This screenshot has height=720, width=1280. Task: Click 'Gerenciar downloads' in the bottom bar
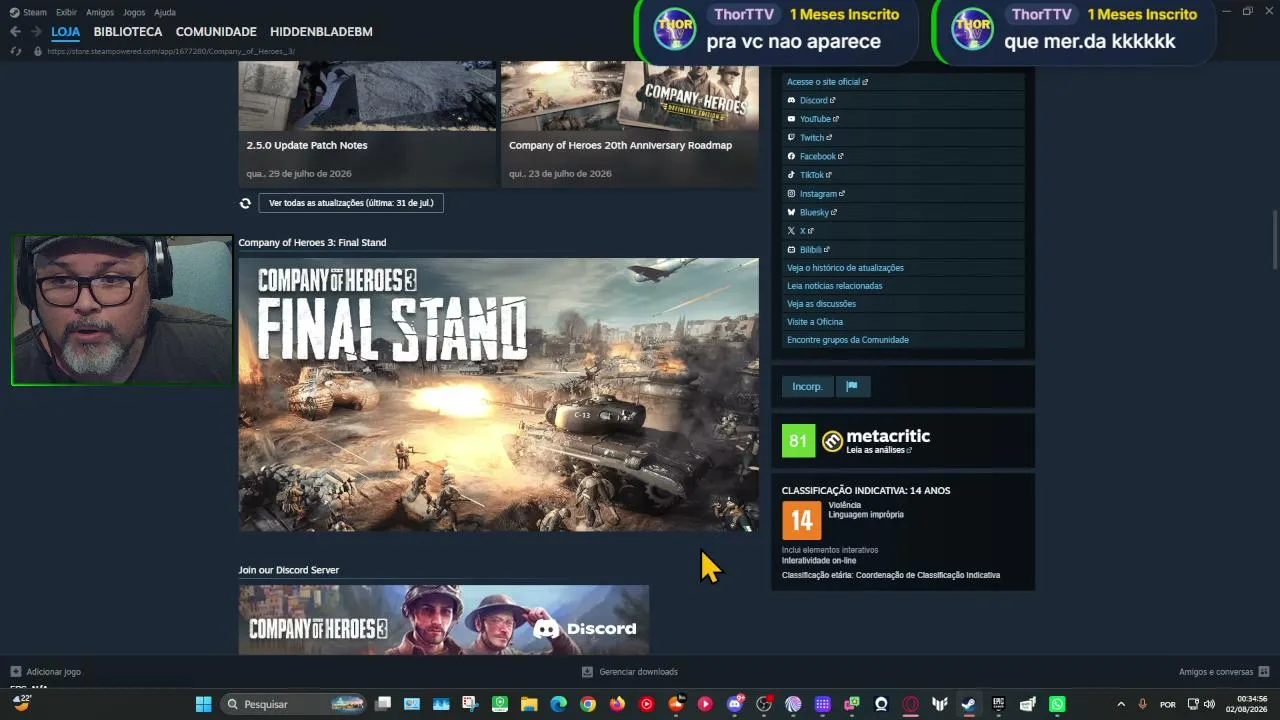(x=638, y=672)
